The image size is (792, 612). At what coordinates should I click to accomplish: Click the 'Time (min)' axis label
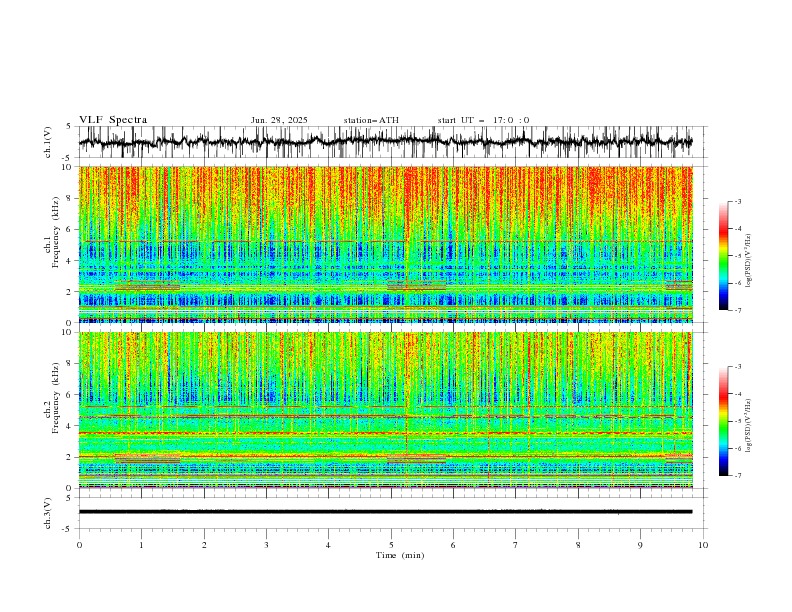pos(400,555)
